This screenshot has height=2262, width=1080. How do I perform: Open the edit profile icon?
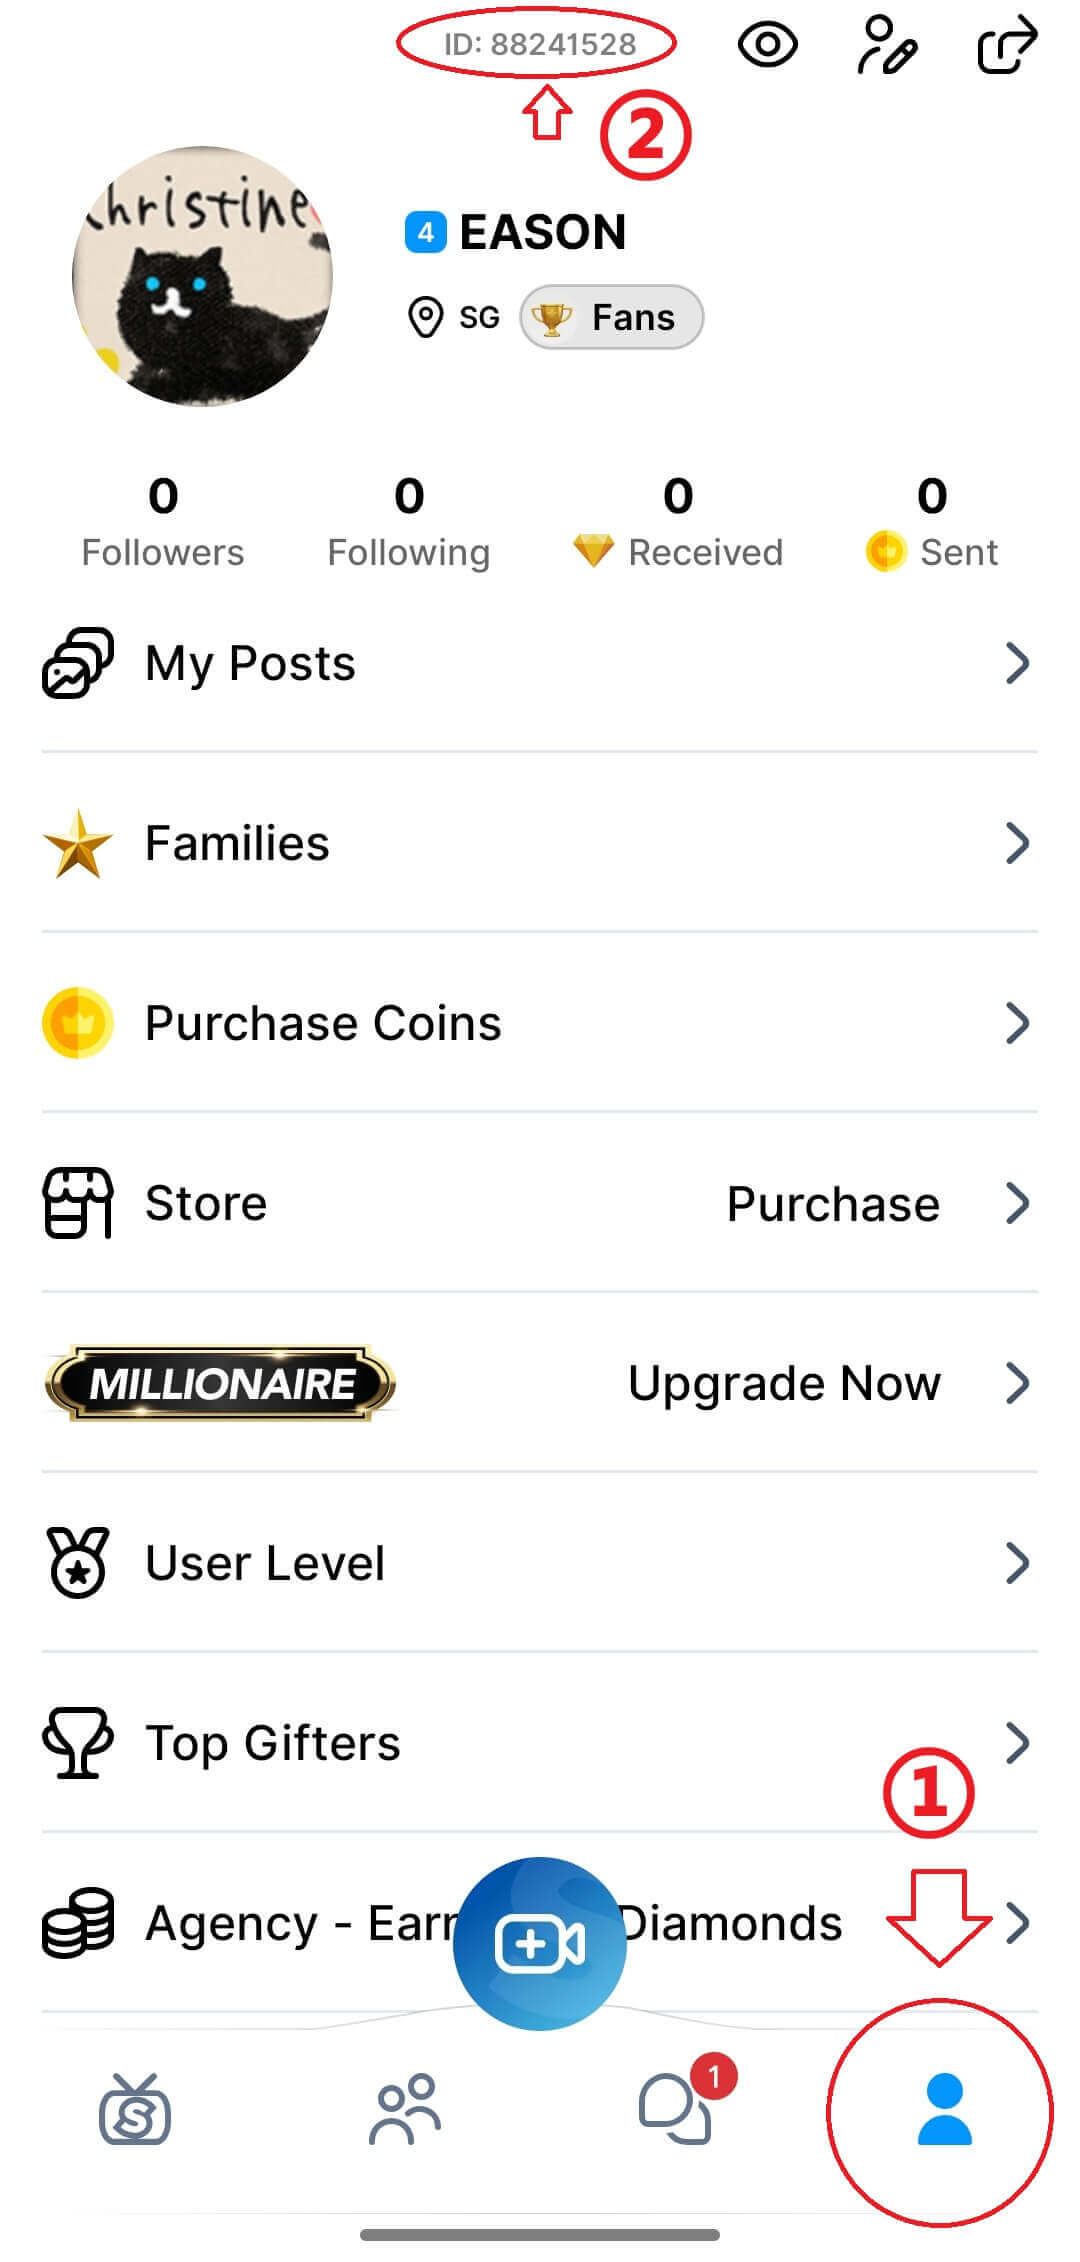[x=886, y=45]
